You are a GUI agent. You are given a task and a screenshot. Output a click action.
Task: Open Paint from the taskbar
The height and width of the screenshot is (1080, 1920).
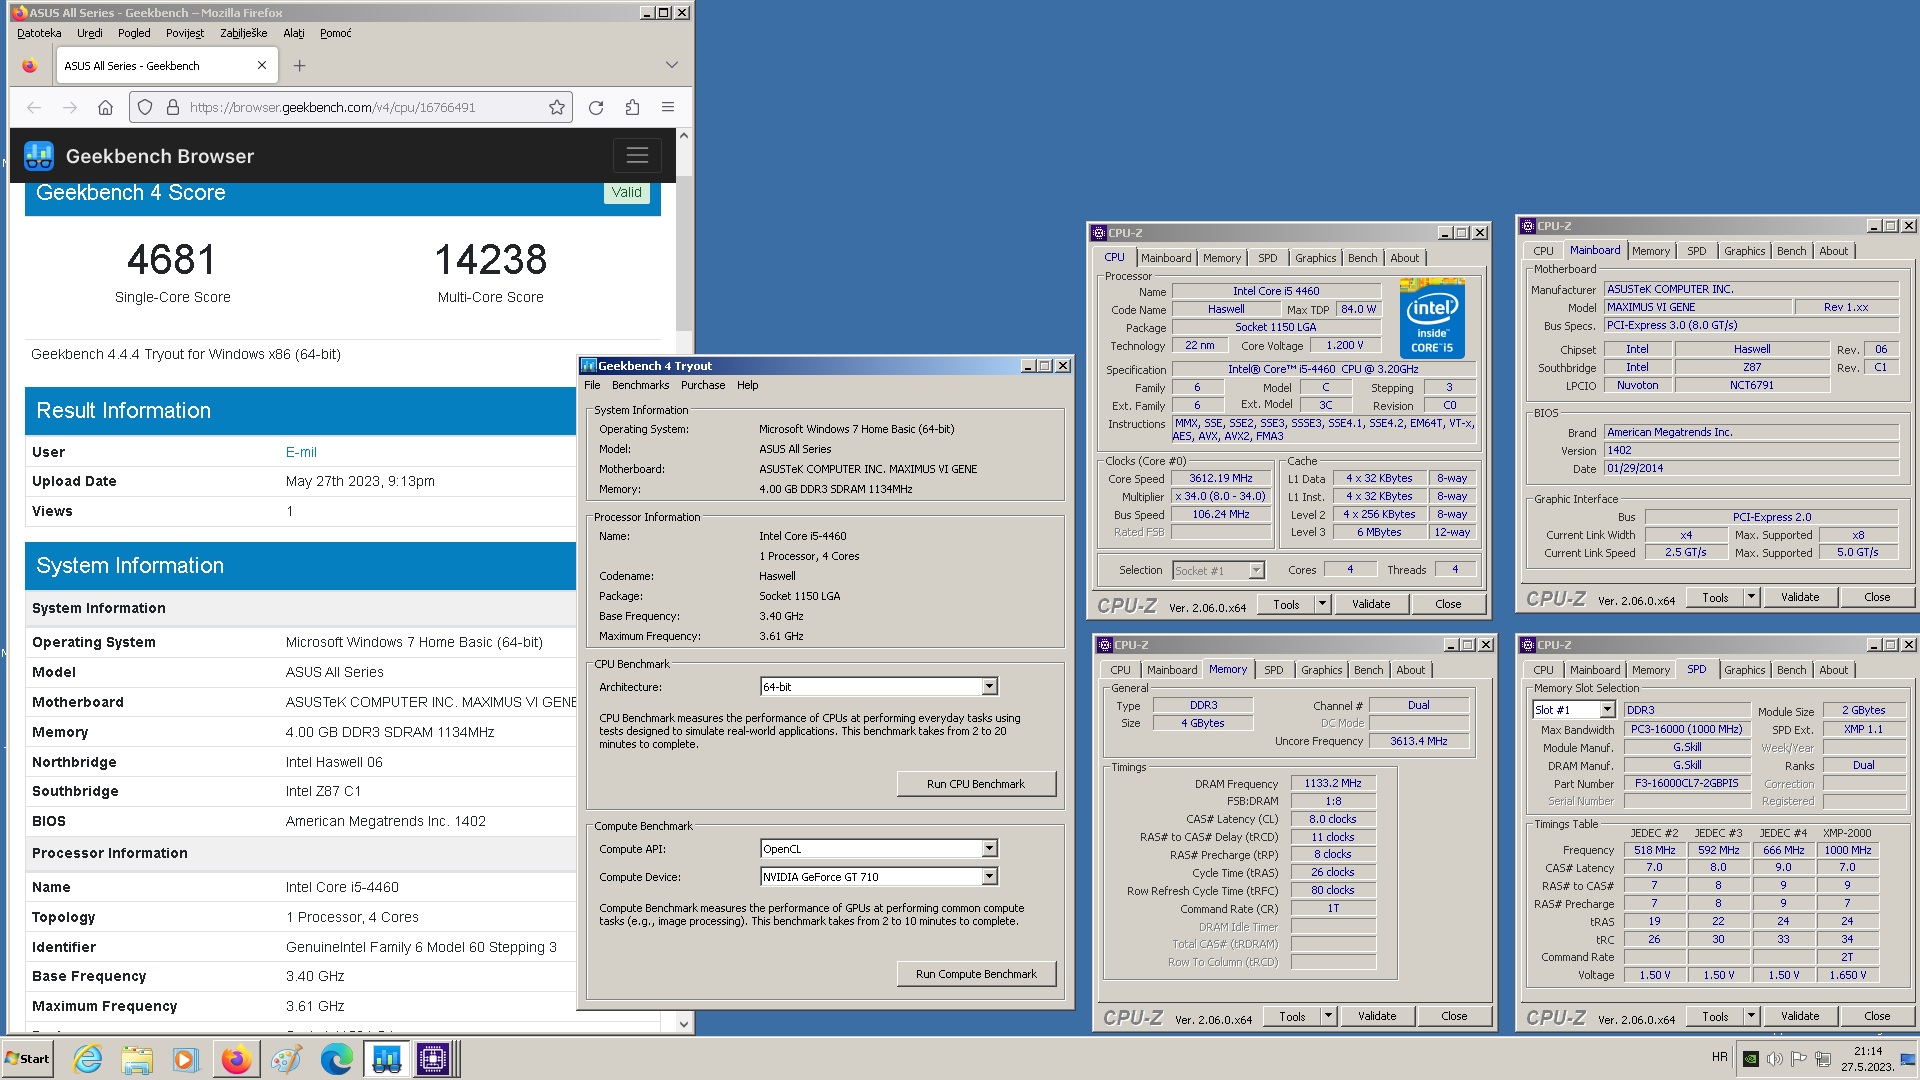(286, 1059)
